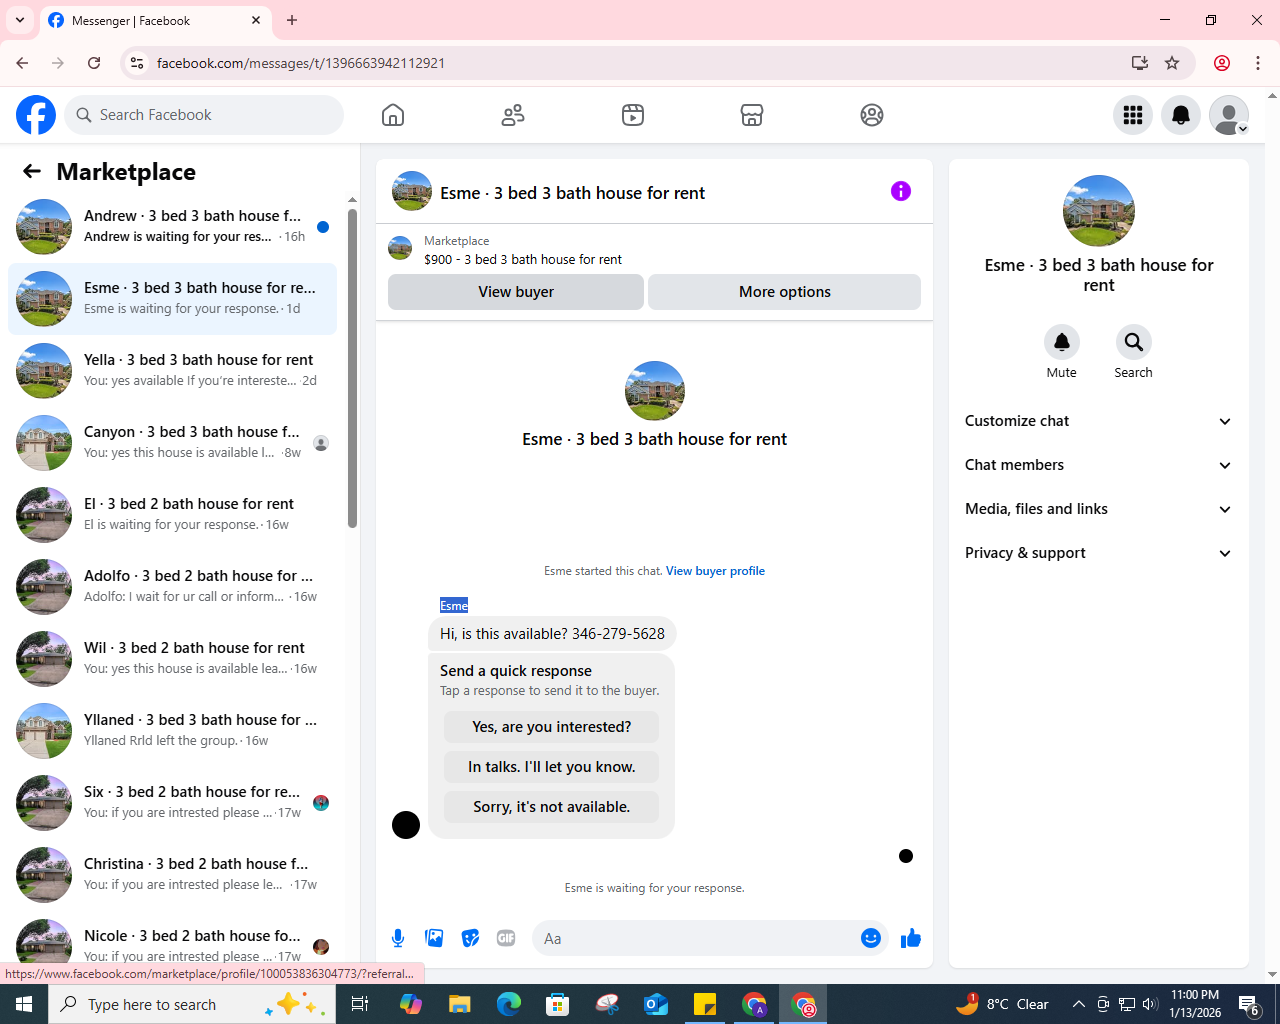Open El's 3 bed 2 bath conversation
Image resolution: width=1280 pixels, height=1024 pixels.
pos(173,515)
